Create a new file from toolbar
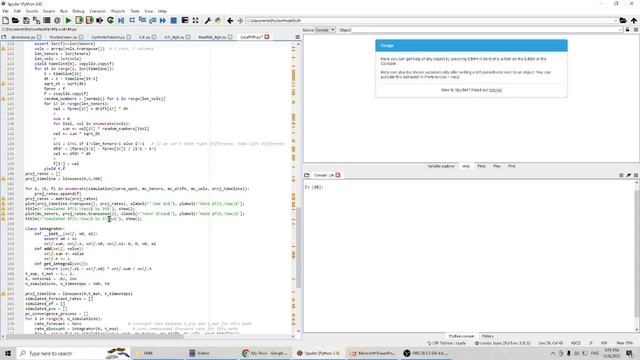This screenshot has height=360, width=640. (5, 20)
